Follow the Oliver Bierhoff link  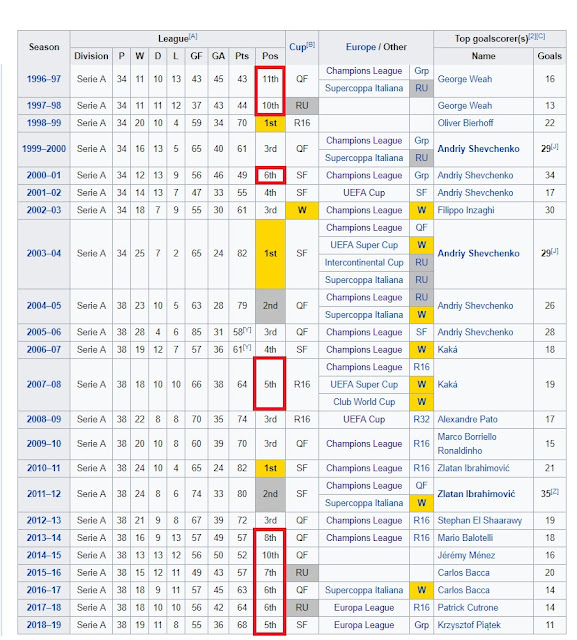click(x=465, y=123)
